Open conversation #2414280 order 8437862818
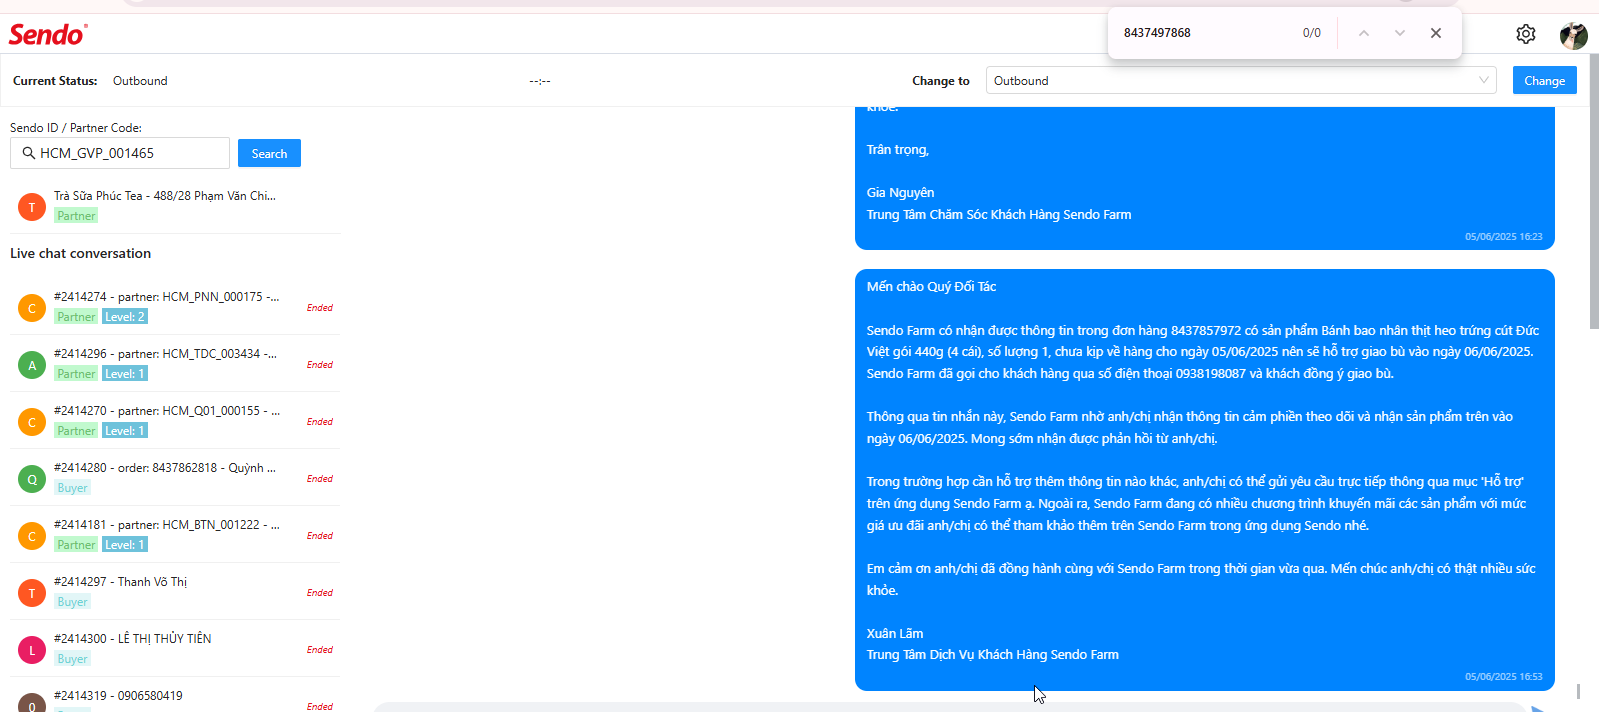 [175, 477]
